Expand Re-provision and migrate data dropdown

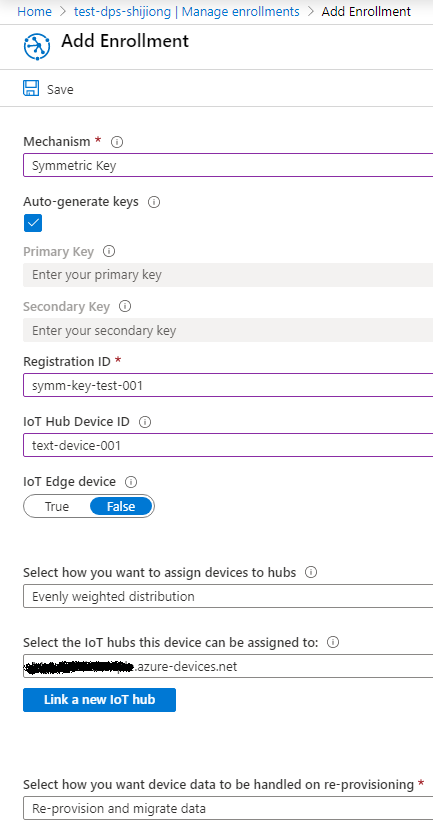[x=228, y=808]
